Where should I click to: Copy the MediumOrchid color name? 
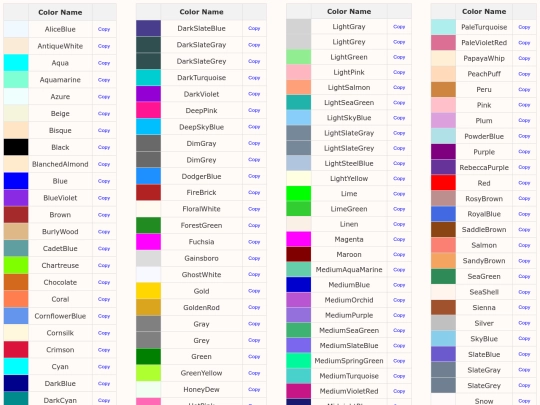pos(399,300)
